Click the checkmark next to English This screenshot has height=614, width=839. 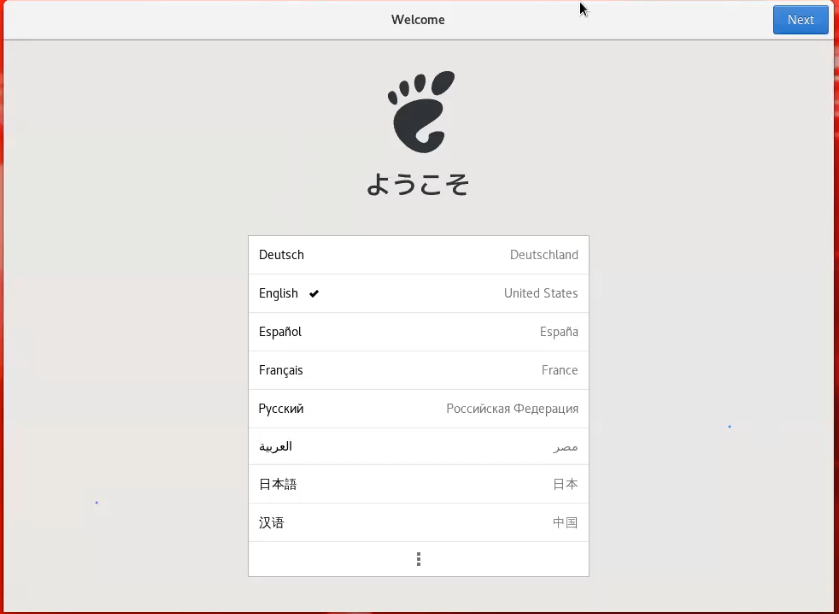tap(314, 293)
